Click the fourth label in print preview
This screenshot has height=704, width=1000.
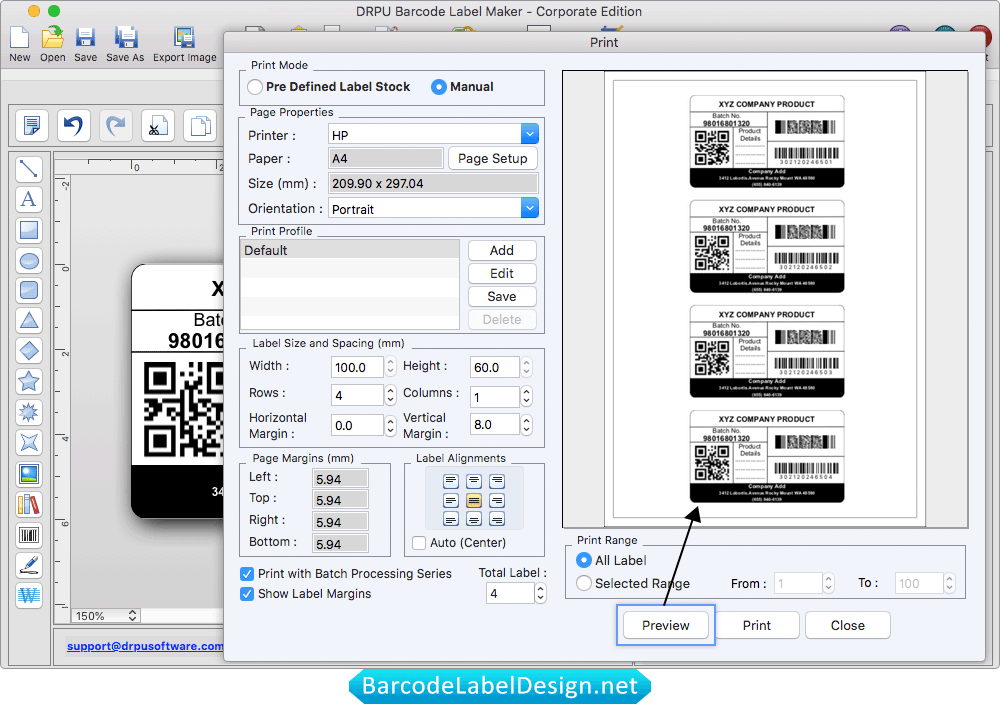point(767,457)
